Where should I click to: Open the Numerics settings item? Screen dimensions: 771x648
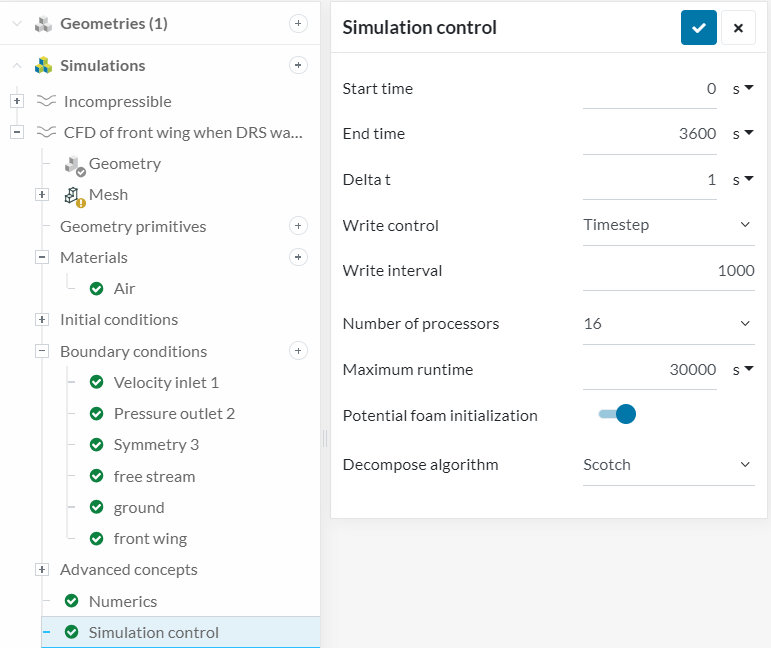pyautogui.click(x=122, y=601)
